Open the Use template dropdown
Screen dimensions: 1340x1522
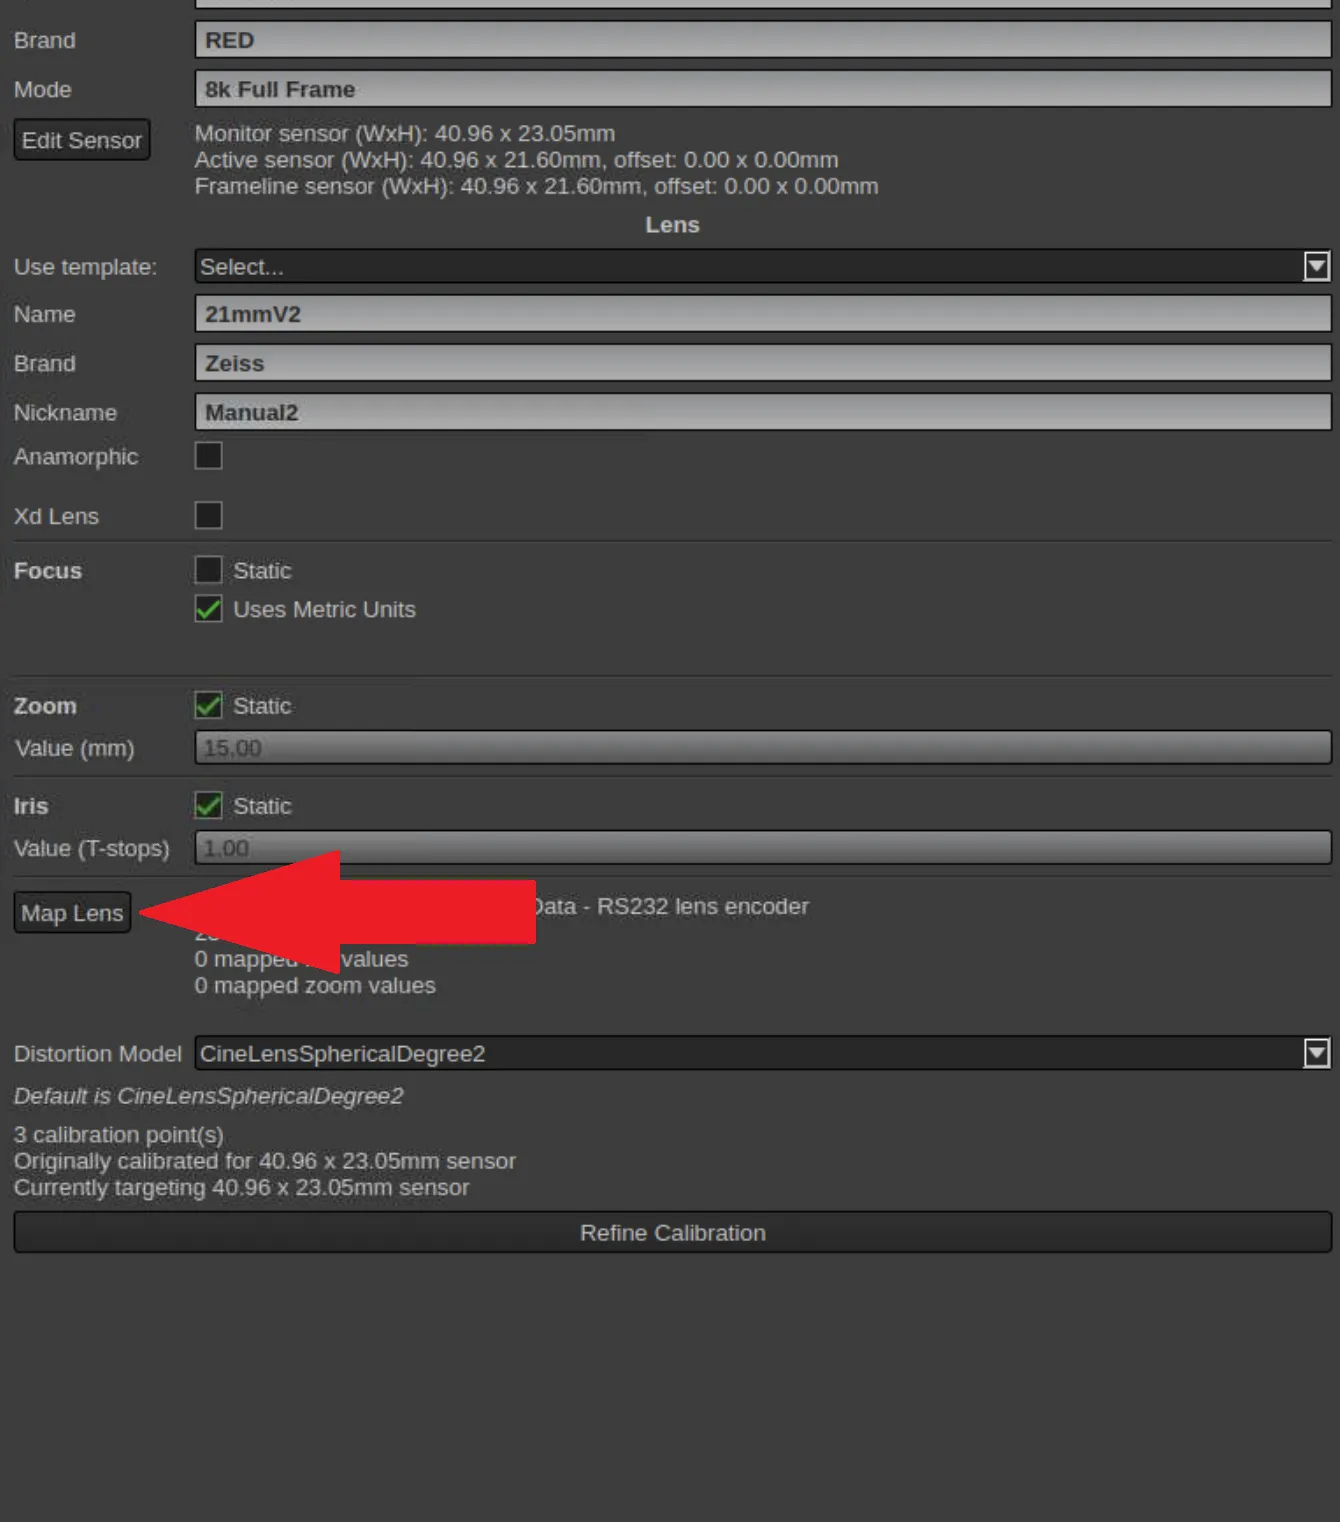[763, 267]
